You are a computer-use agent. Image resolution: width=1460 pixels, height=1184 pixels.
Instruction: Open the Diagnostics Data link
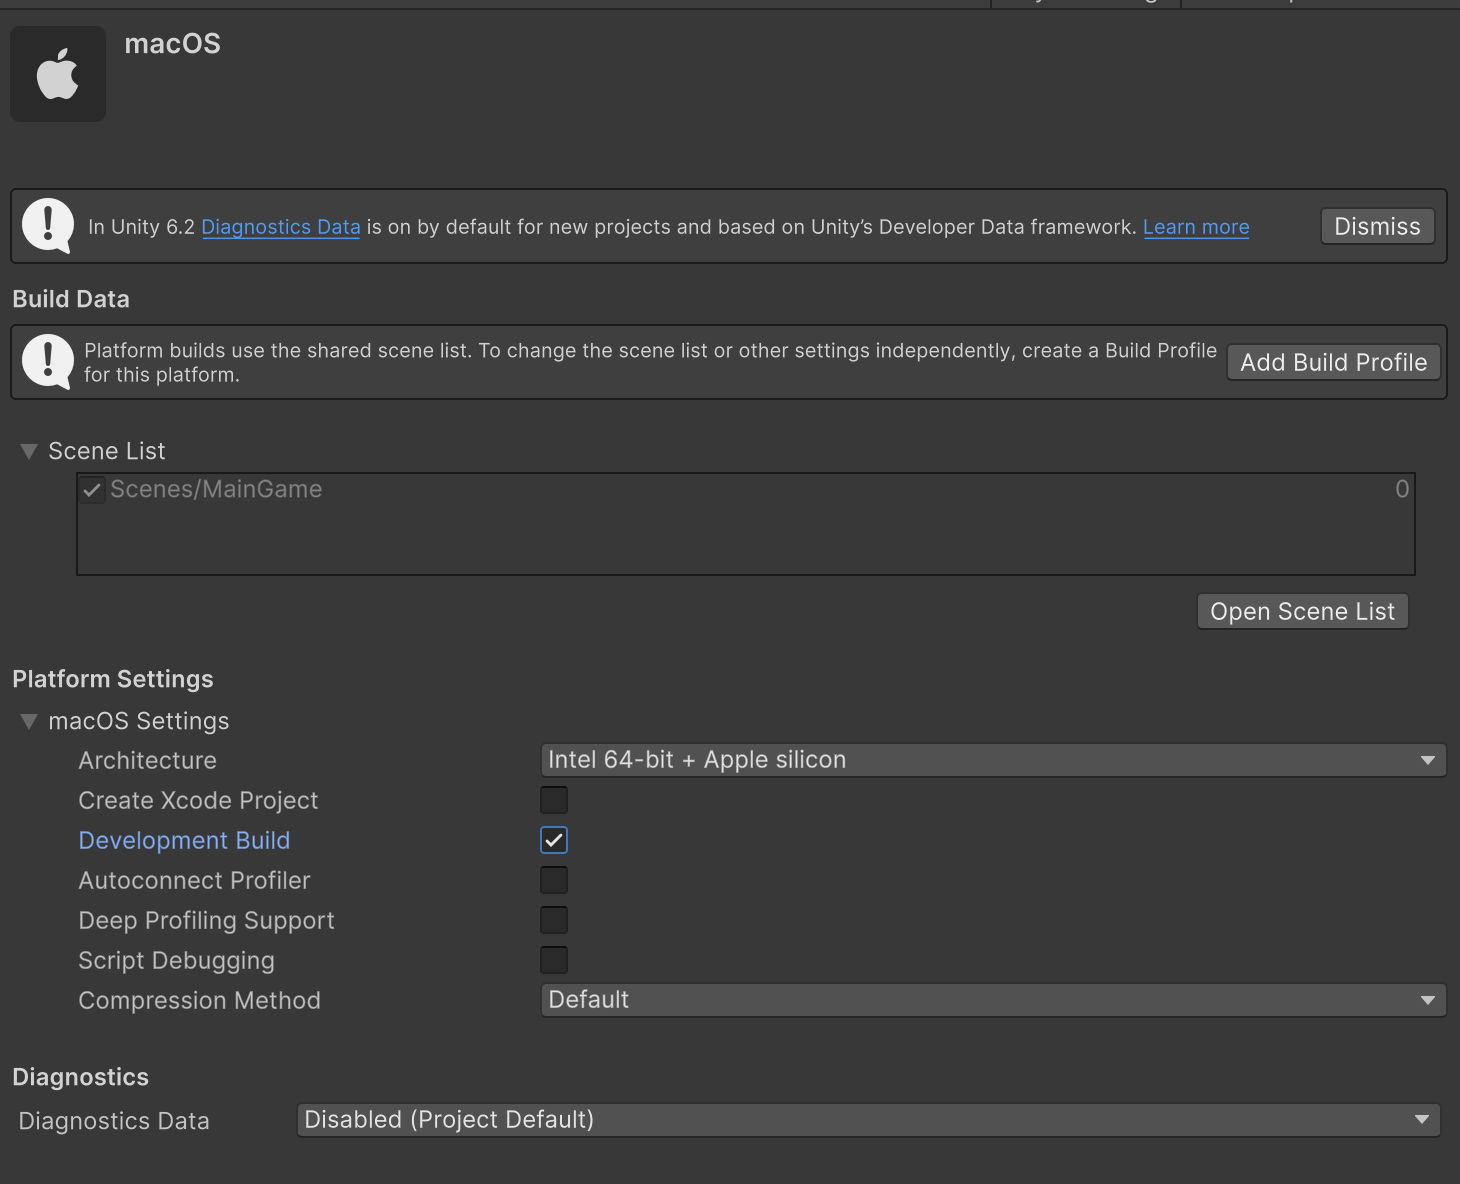click(x=281, y=227)
